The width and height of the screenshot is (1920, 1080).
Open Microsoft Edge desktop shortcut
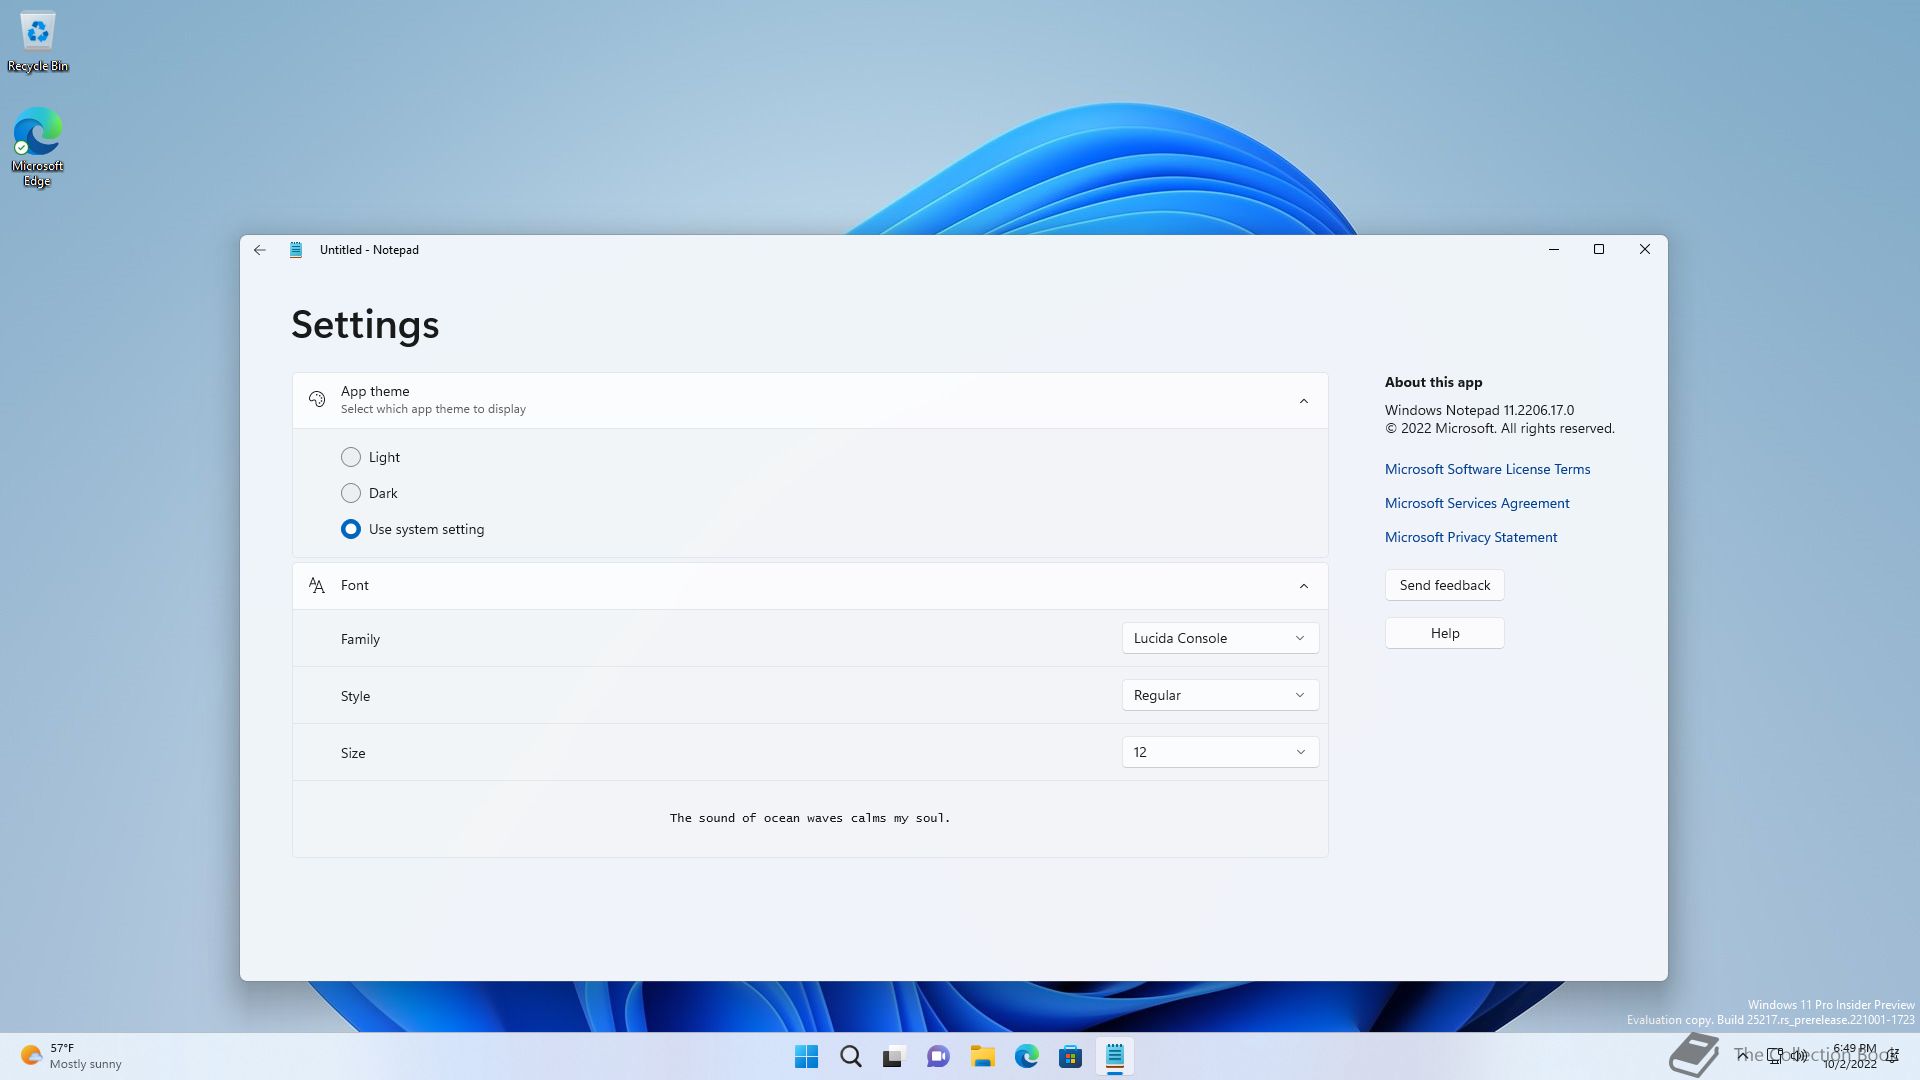(37, 147)
